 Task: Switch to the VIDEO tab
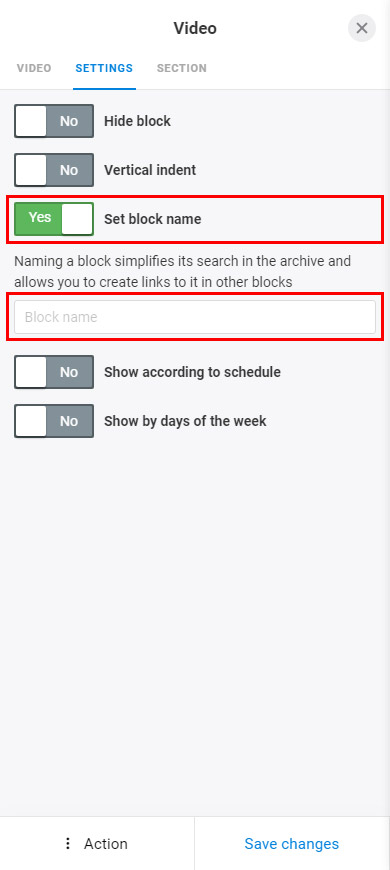(x=34, y=68)
